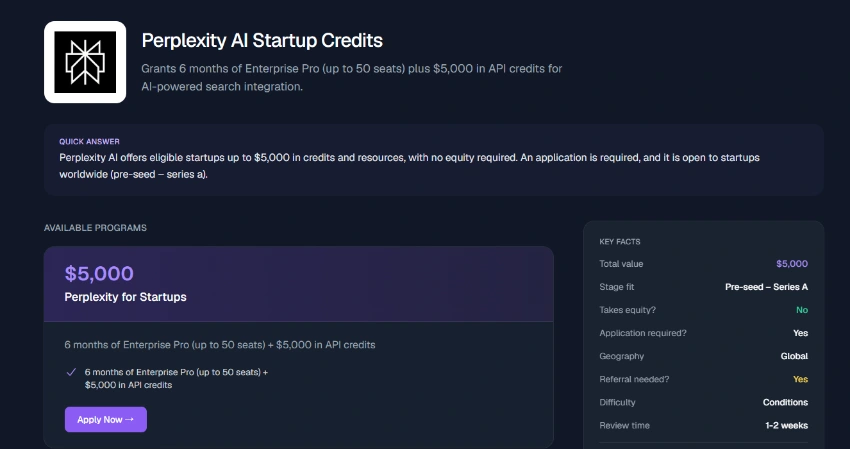Click the 1-2 weeks review time

pyautogui.click(x=787, y=426)
